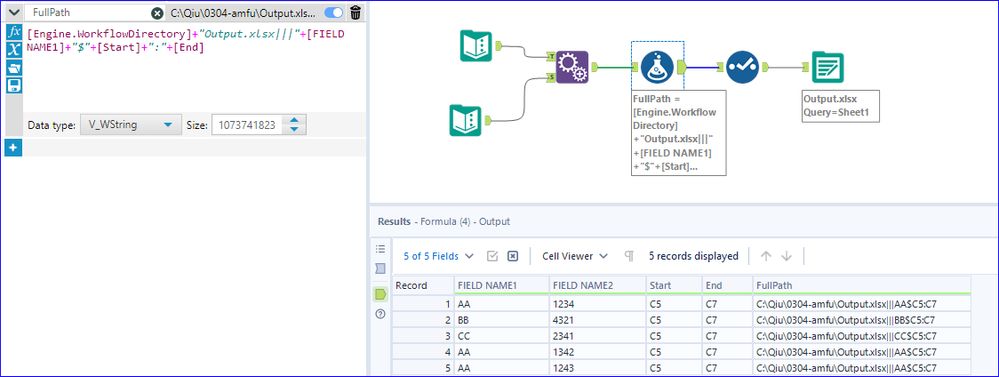Image resolution: width=999 pixels, height=377 pixels.
Task: Click the Output Data input anchor
Action: click(x=806, y=66)
